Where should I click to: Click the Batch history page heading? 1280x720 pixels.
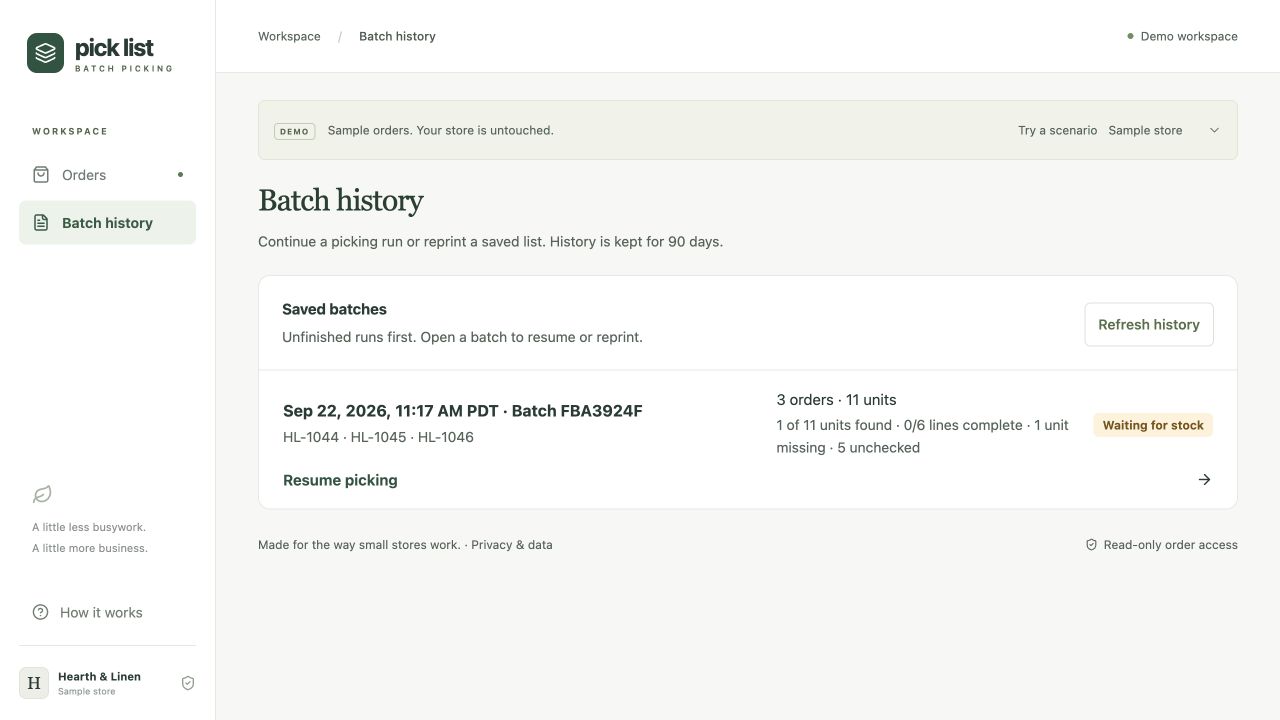[341, 201]
